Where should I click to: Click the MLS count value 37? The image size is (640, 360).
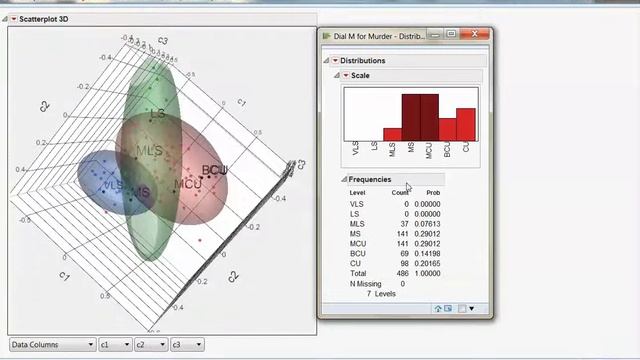click(404, 224)
